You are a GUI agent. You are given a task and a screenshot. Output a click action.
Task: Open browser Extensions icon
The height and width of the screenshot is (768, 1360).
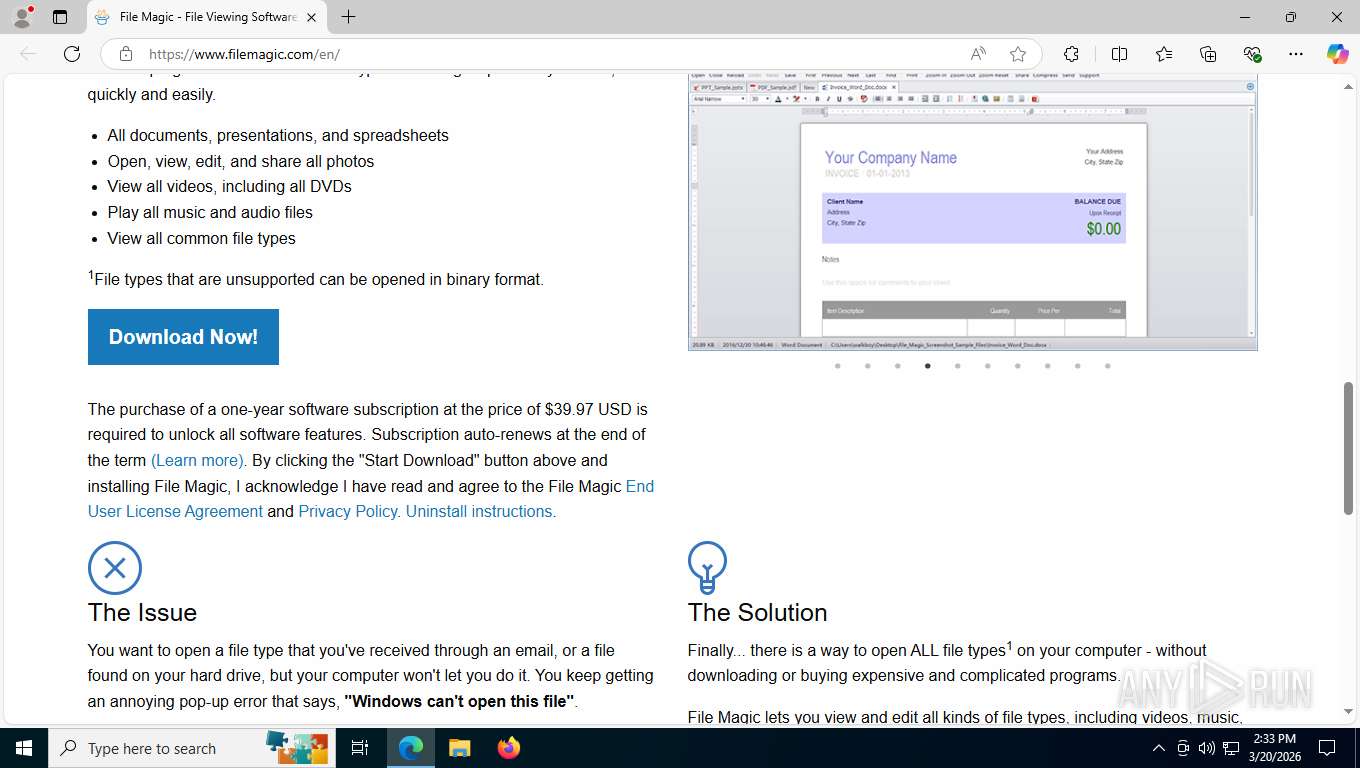click(1071, 54)
